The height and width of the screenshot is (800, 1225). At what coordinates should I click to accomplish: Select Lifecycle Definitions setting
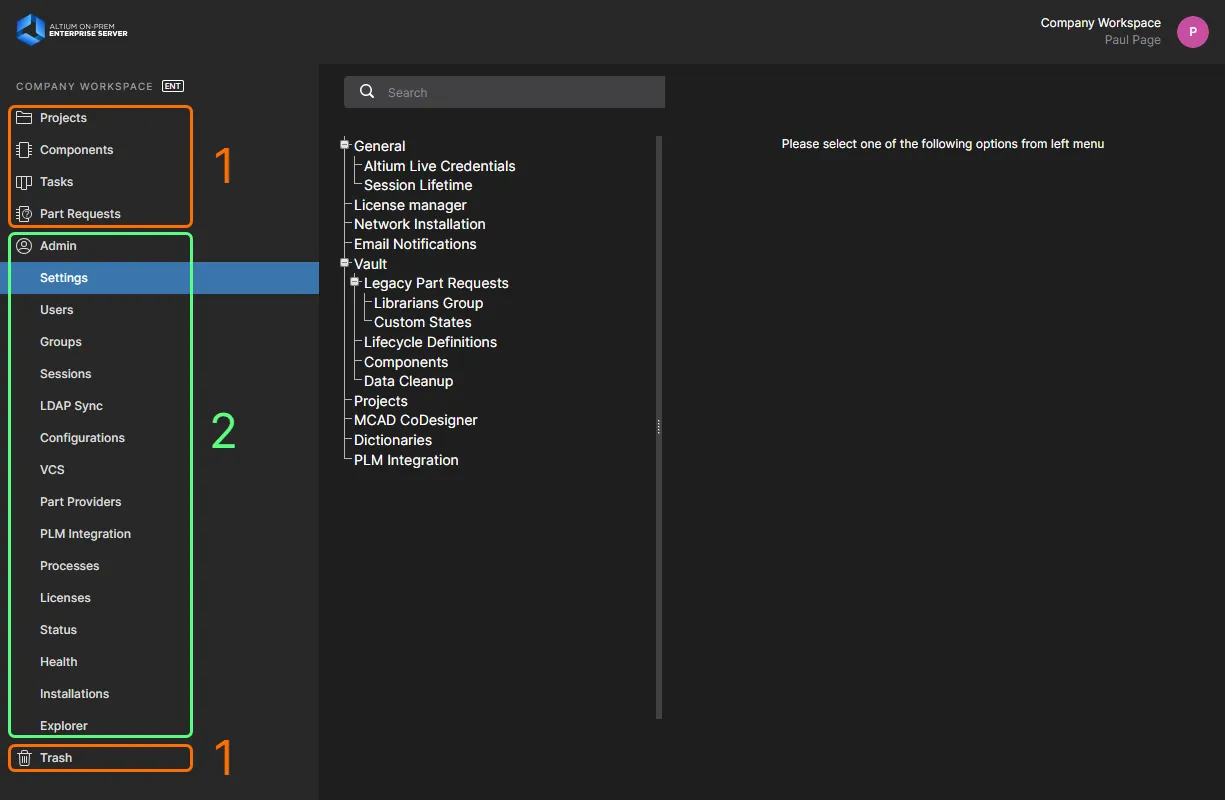tap(430, 342)
